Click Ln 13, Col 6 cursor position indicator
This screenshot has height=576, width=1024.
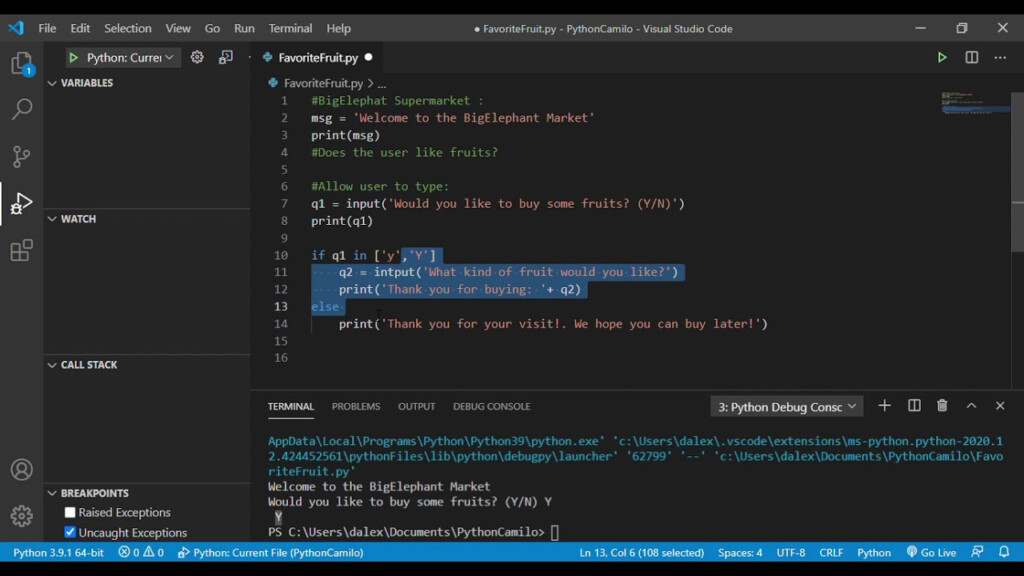pos(641,552)
